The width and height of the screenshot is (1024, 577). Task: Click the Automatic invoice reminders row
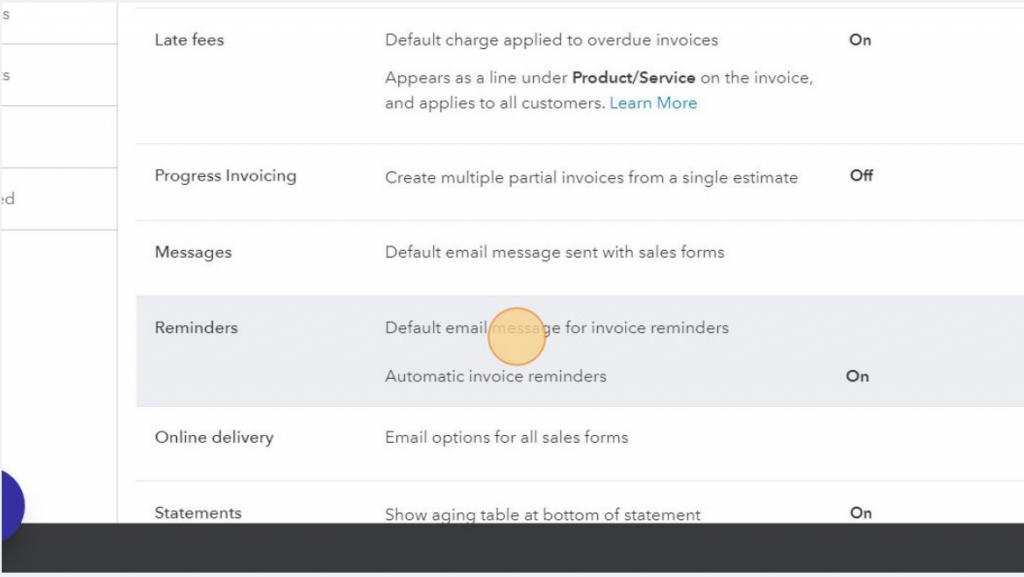496,376
